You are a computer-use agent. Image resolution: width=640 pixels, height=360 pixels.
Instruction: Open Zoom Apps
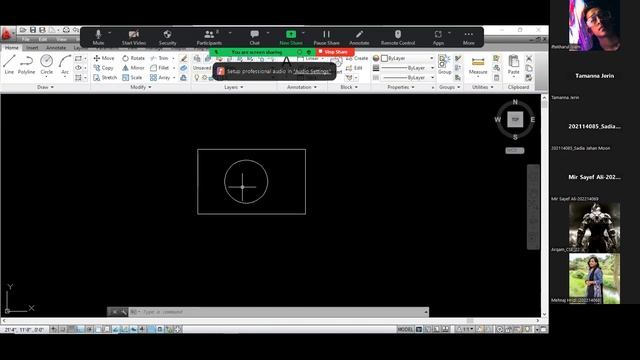click(x=438, y=37)
